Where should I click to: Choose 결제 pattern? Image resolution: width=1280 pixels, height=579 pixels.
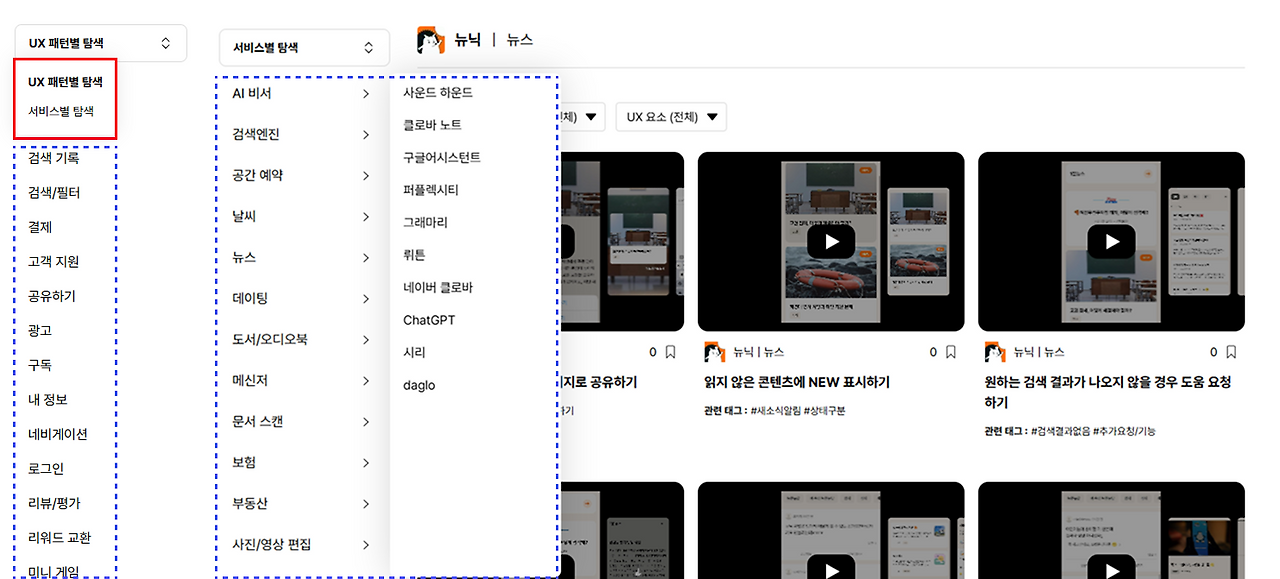(x=40, y=227)
